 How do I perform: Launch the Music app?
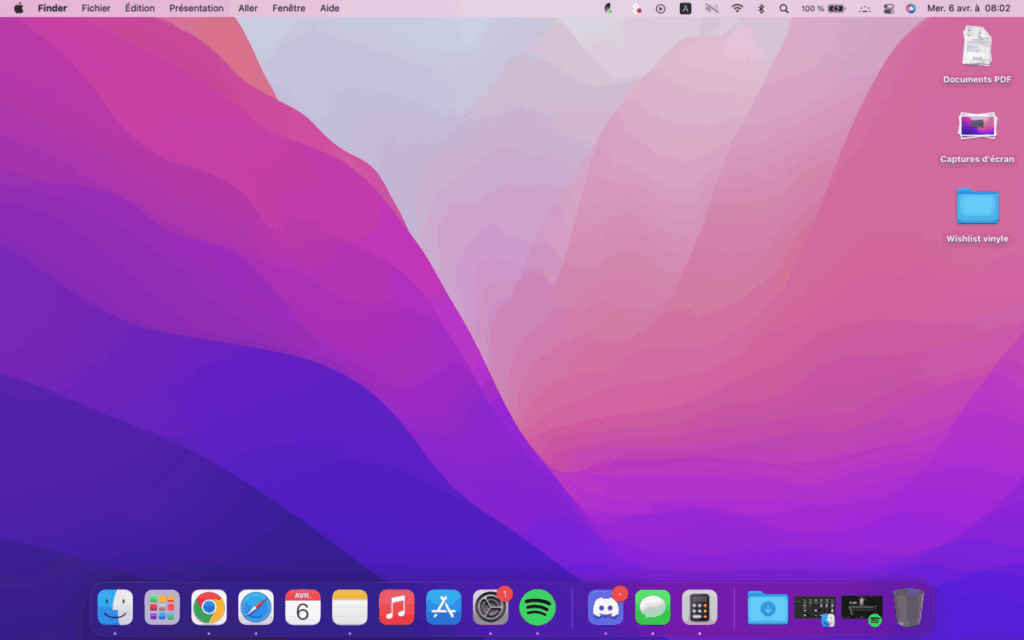point(397,607)
